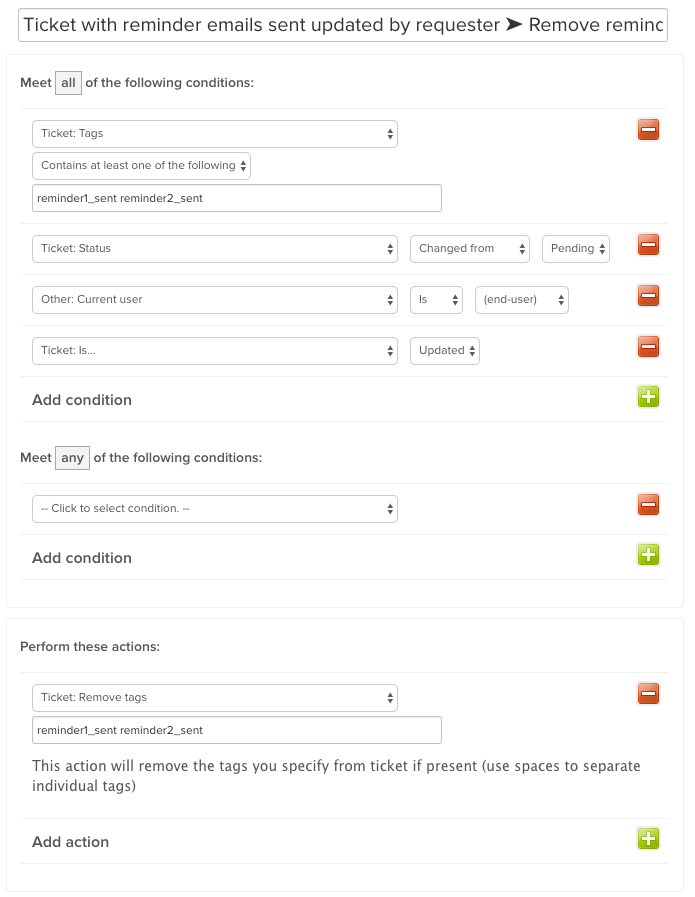The height and width of the screenshot is (897, 695).
Task: Click the trigger title text field
Action: pos(343,25)
